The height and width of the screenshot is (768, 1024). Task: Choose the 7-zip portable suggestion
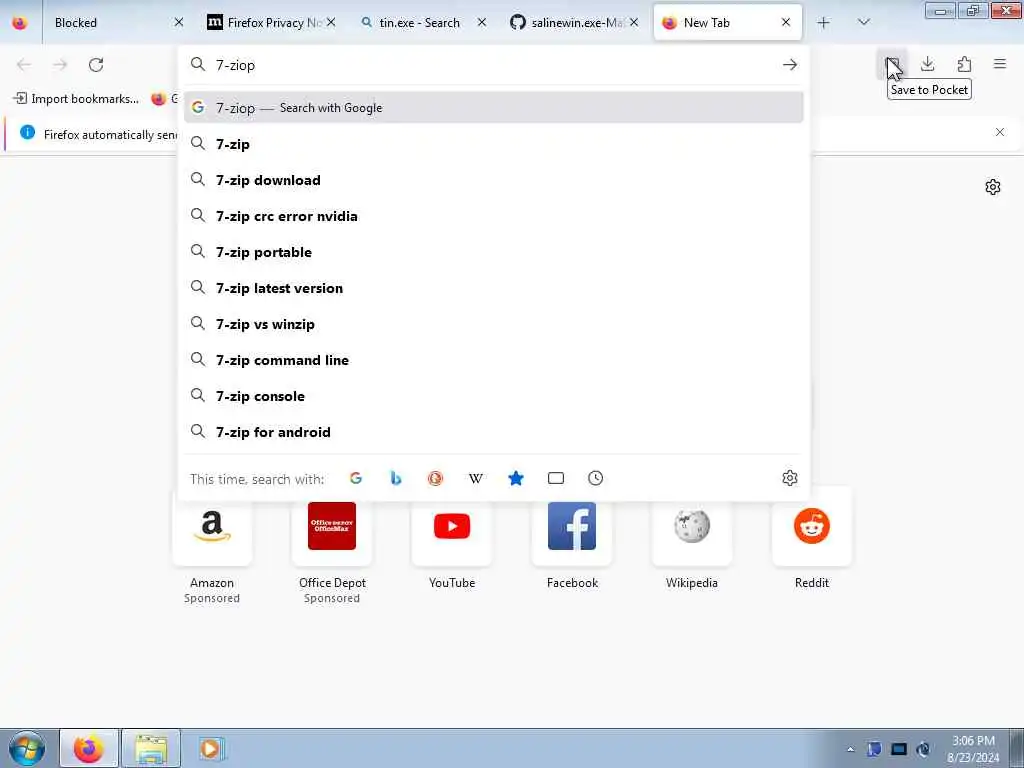coord(493,252)
